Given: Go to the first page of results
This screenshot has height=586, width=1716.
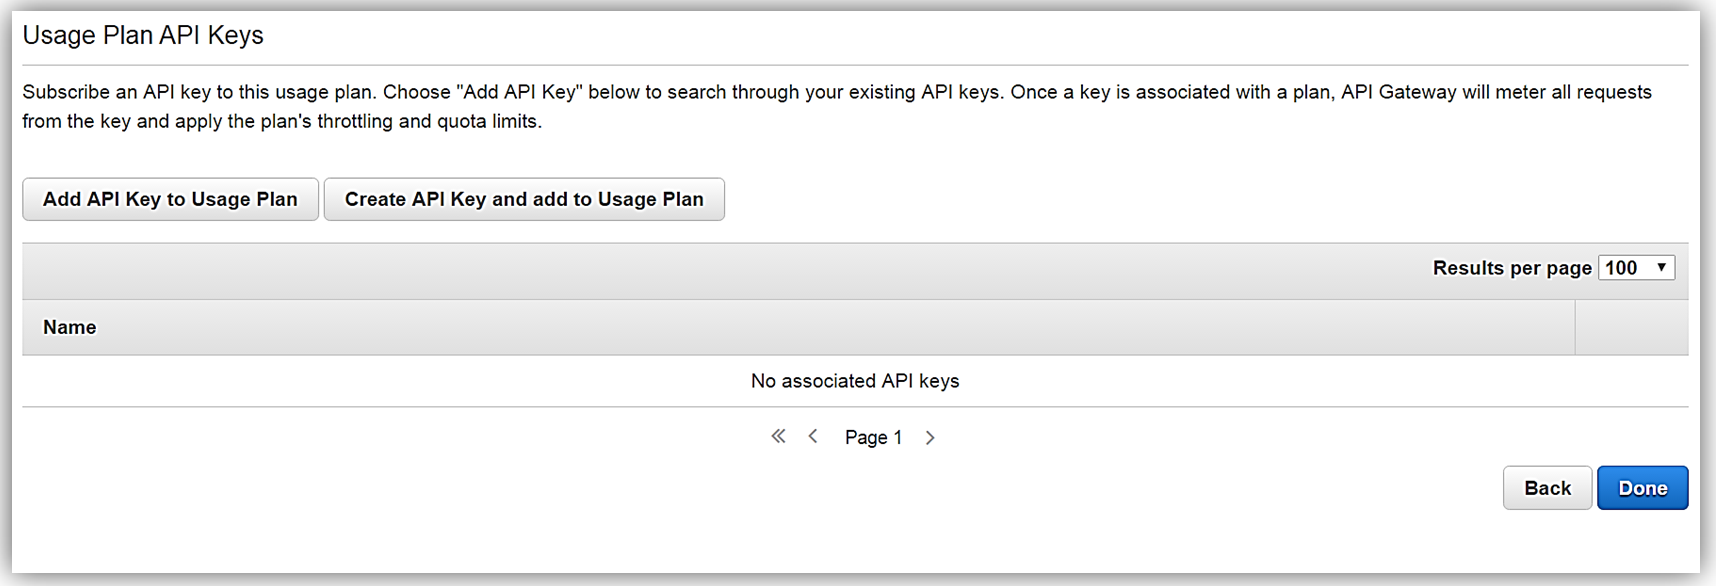Looking at the screenshot, I should tap(778, 436).
